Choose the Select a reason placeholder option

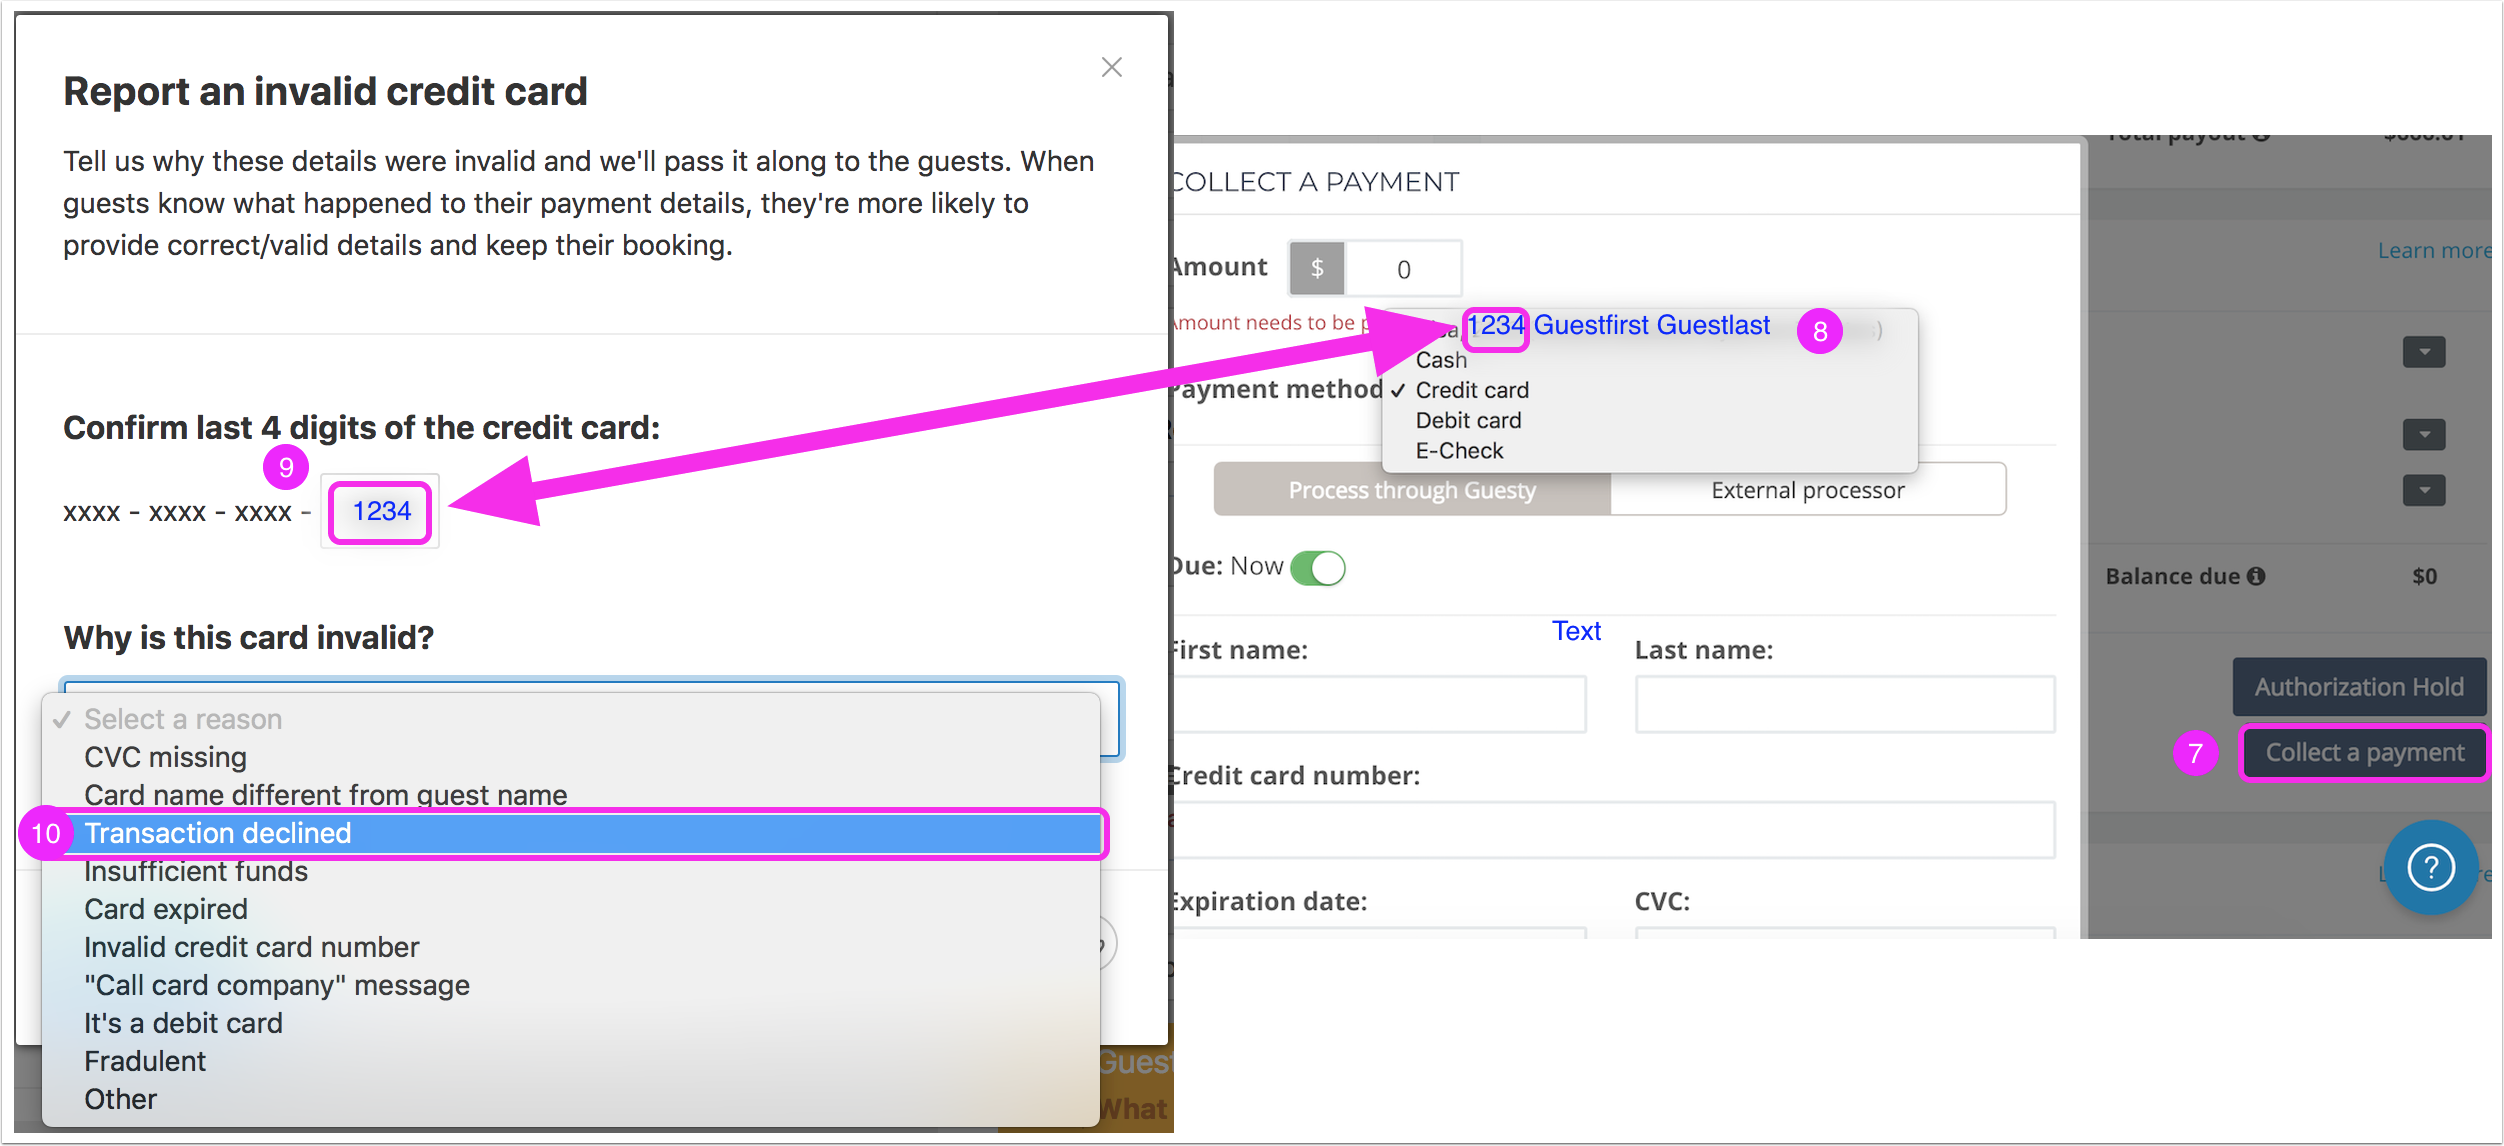click(572, 719)
